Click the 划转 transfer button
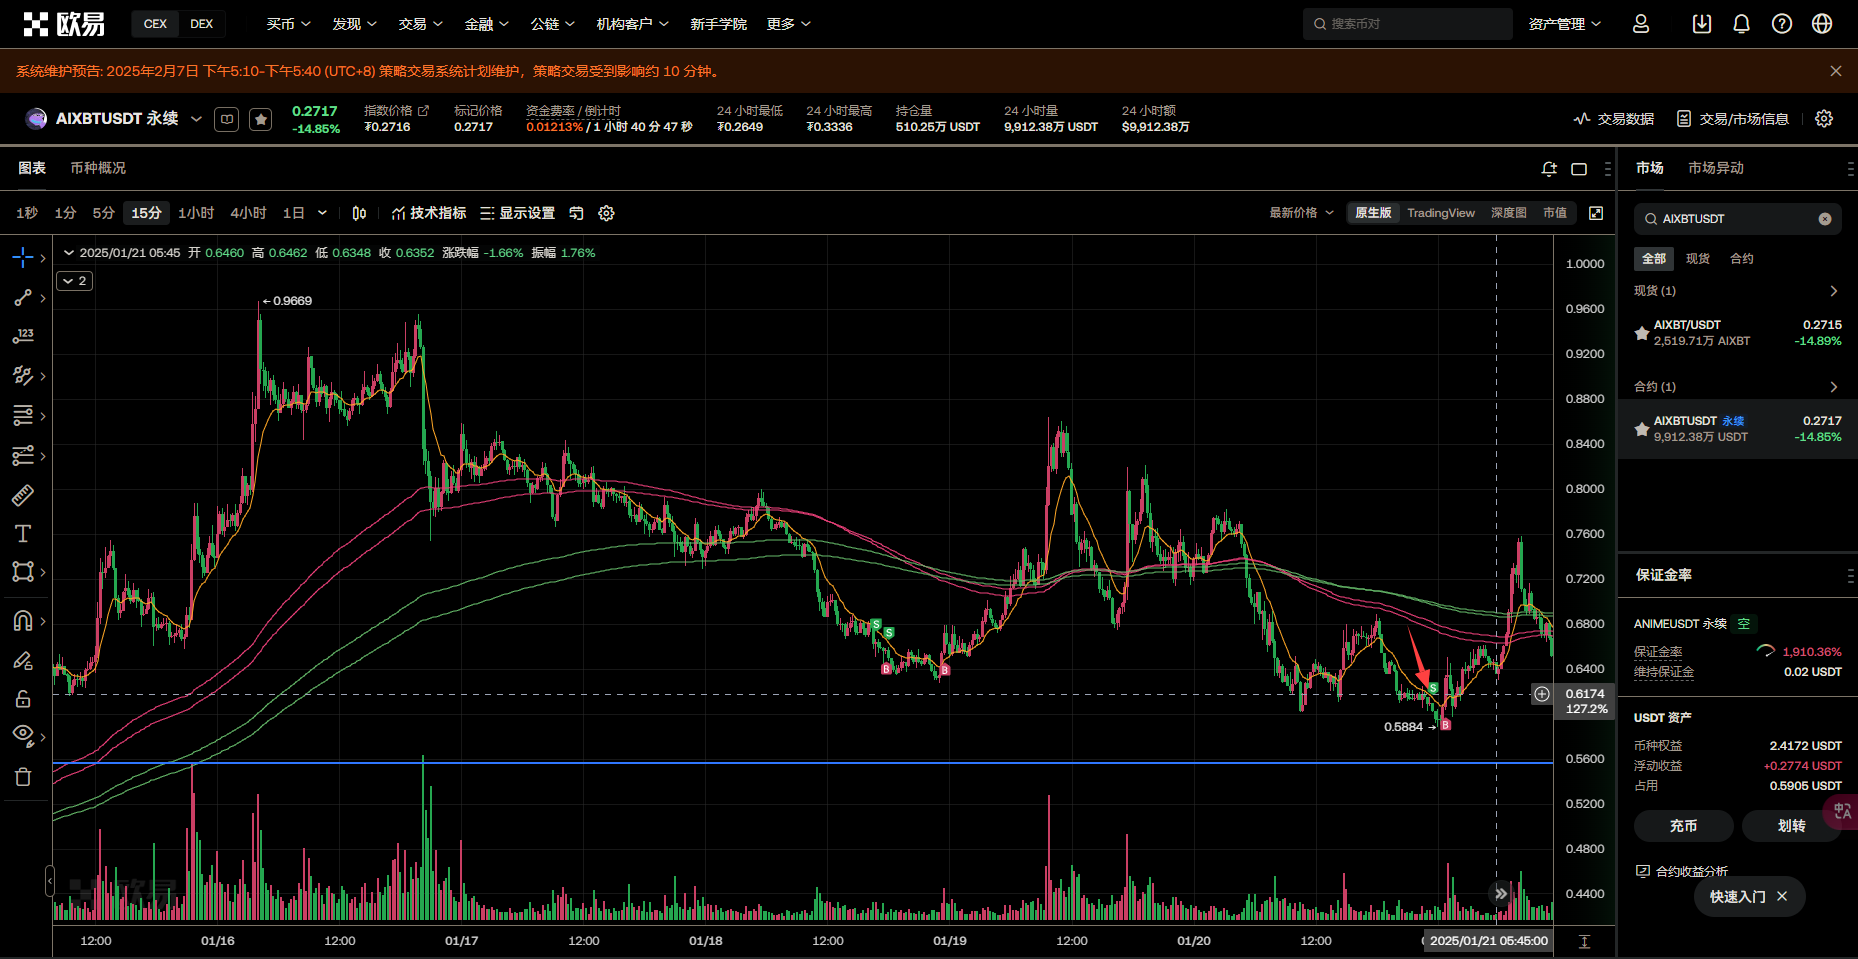 point(1791,826)
